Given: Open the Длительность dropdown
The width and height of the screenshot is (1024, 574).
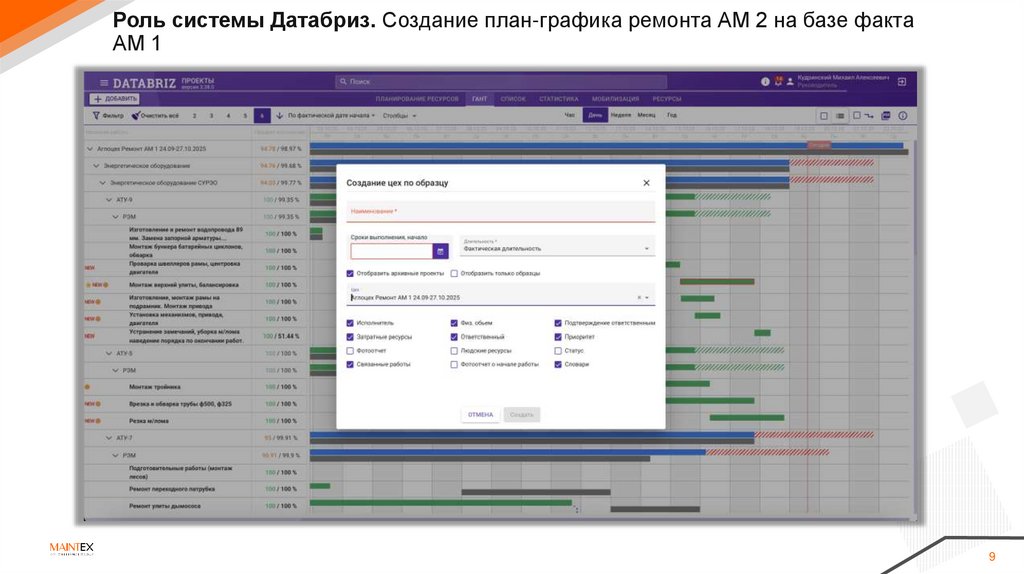Looking at the screenshot, I should tap(557, 246).
